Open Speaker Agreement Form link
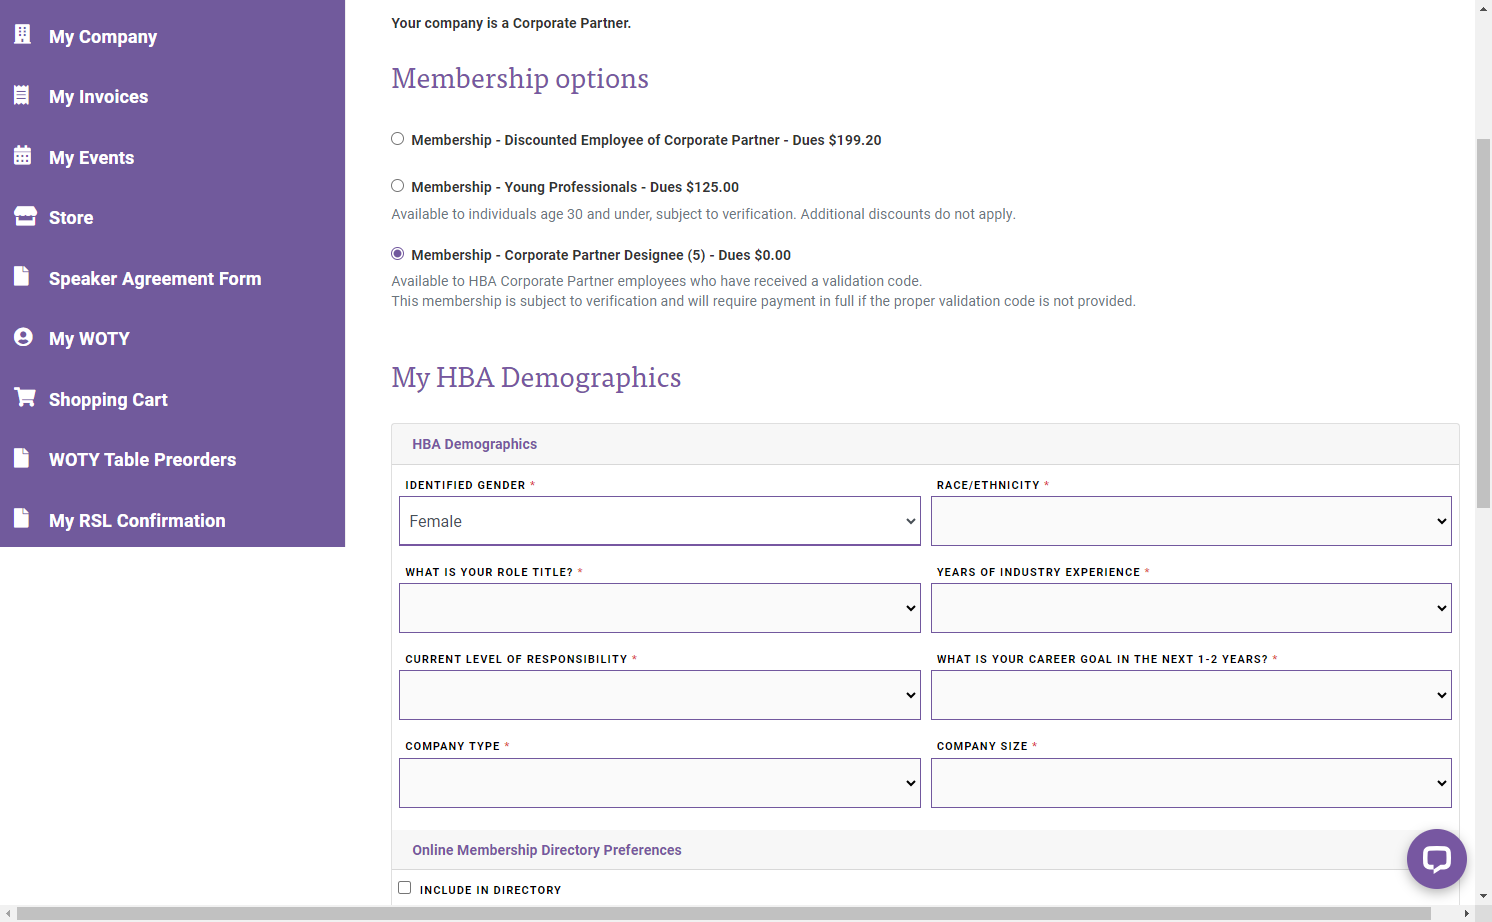1492x922 pixels. (x=155, y=279)
